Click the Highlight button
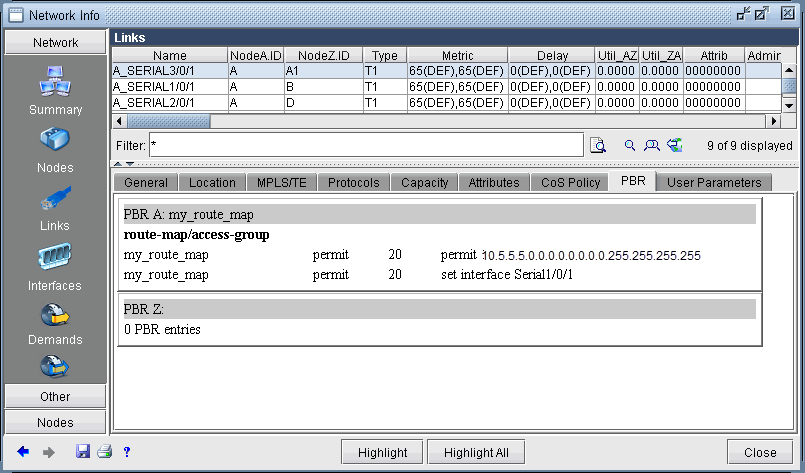This screenshot has height=473, width=805. pos(382,452)
